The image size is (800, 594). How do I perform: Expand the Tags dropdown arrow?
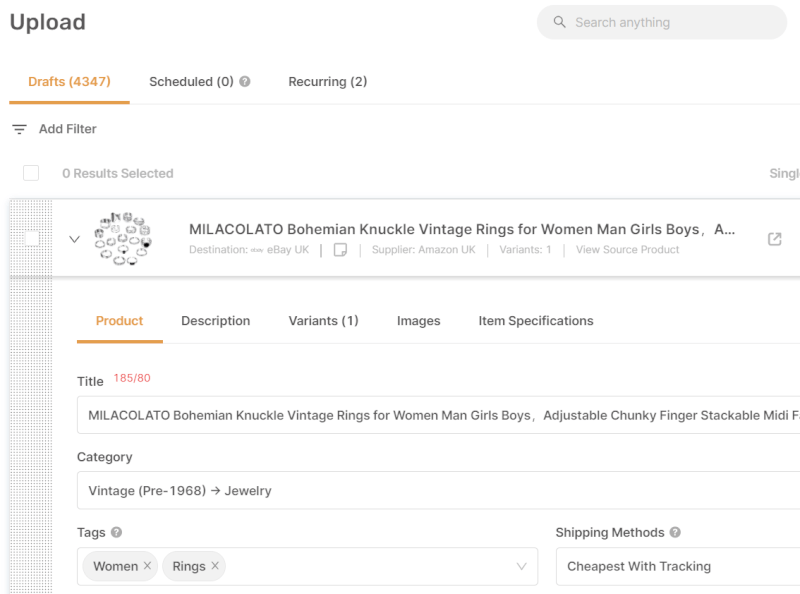[x=521, y=566]
